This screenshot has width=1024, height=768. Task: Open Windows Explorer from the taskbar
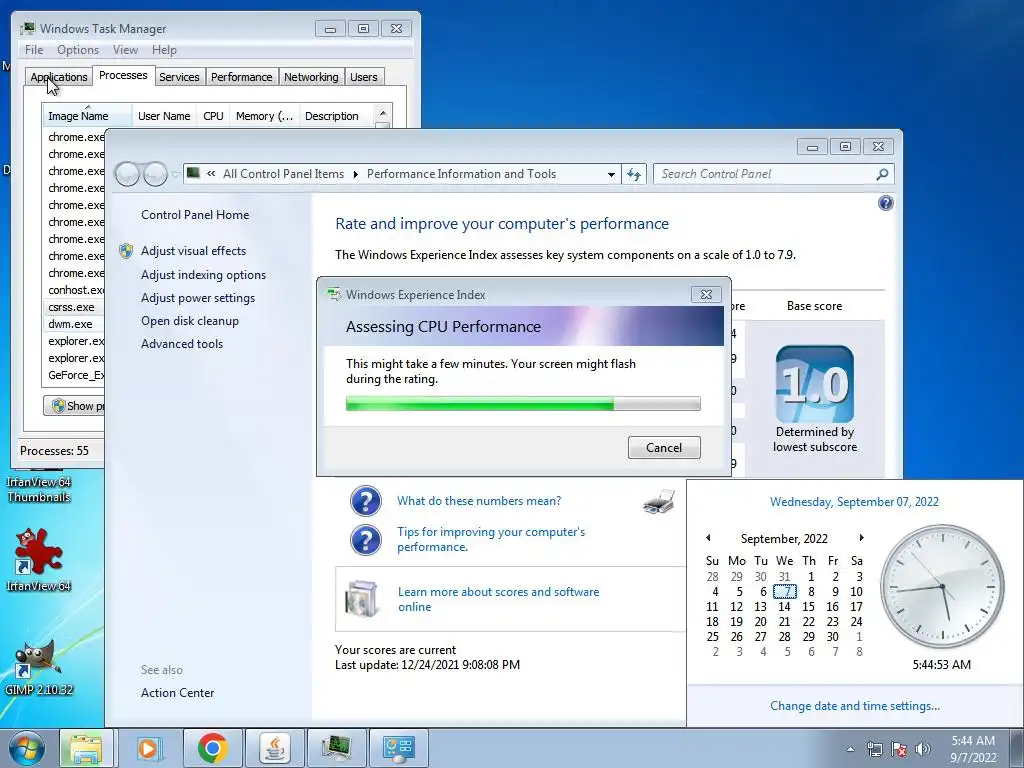[x=86, y=748]
